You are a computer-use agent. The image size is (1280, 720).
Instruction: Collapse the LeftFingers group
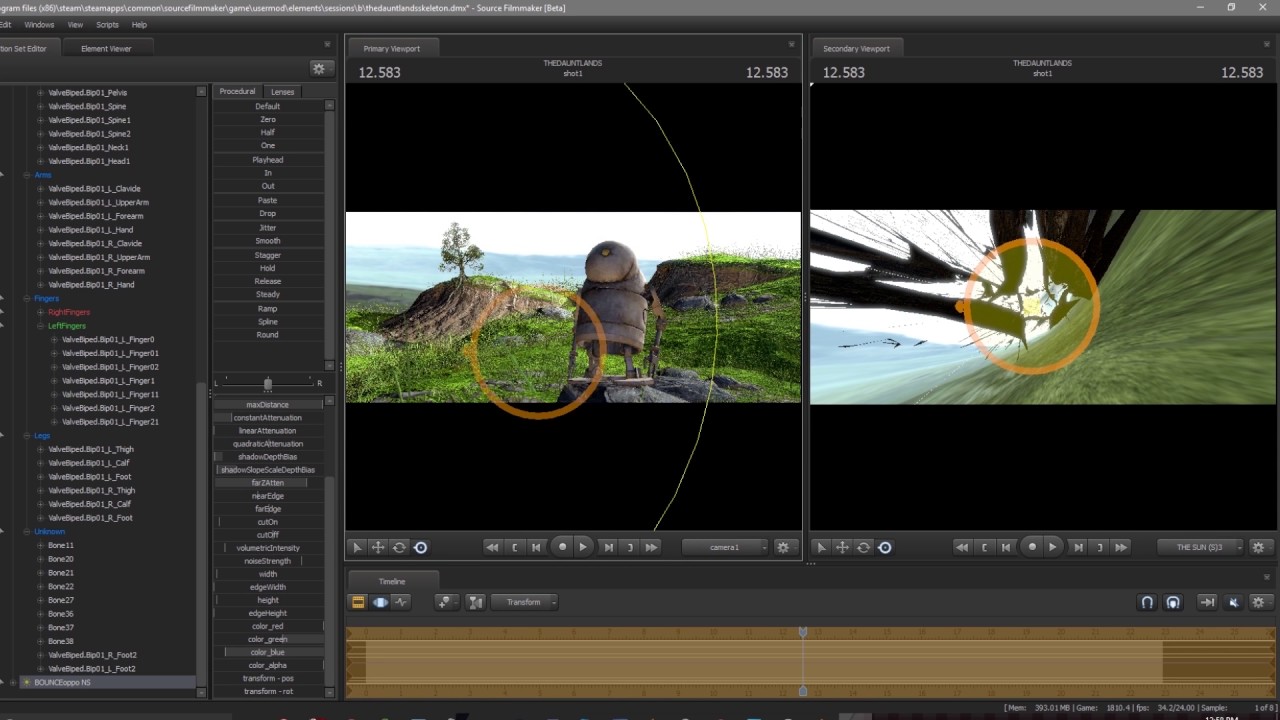[x=41, y=326]
